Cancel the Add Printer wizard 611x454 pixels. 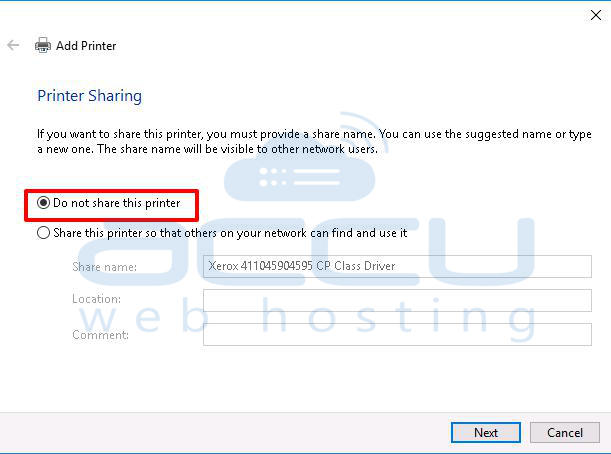(565, 432)
